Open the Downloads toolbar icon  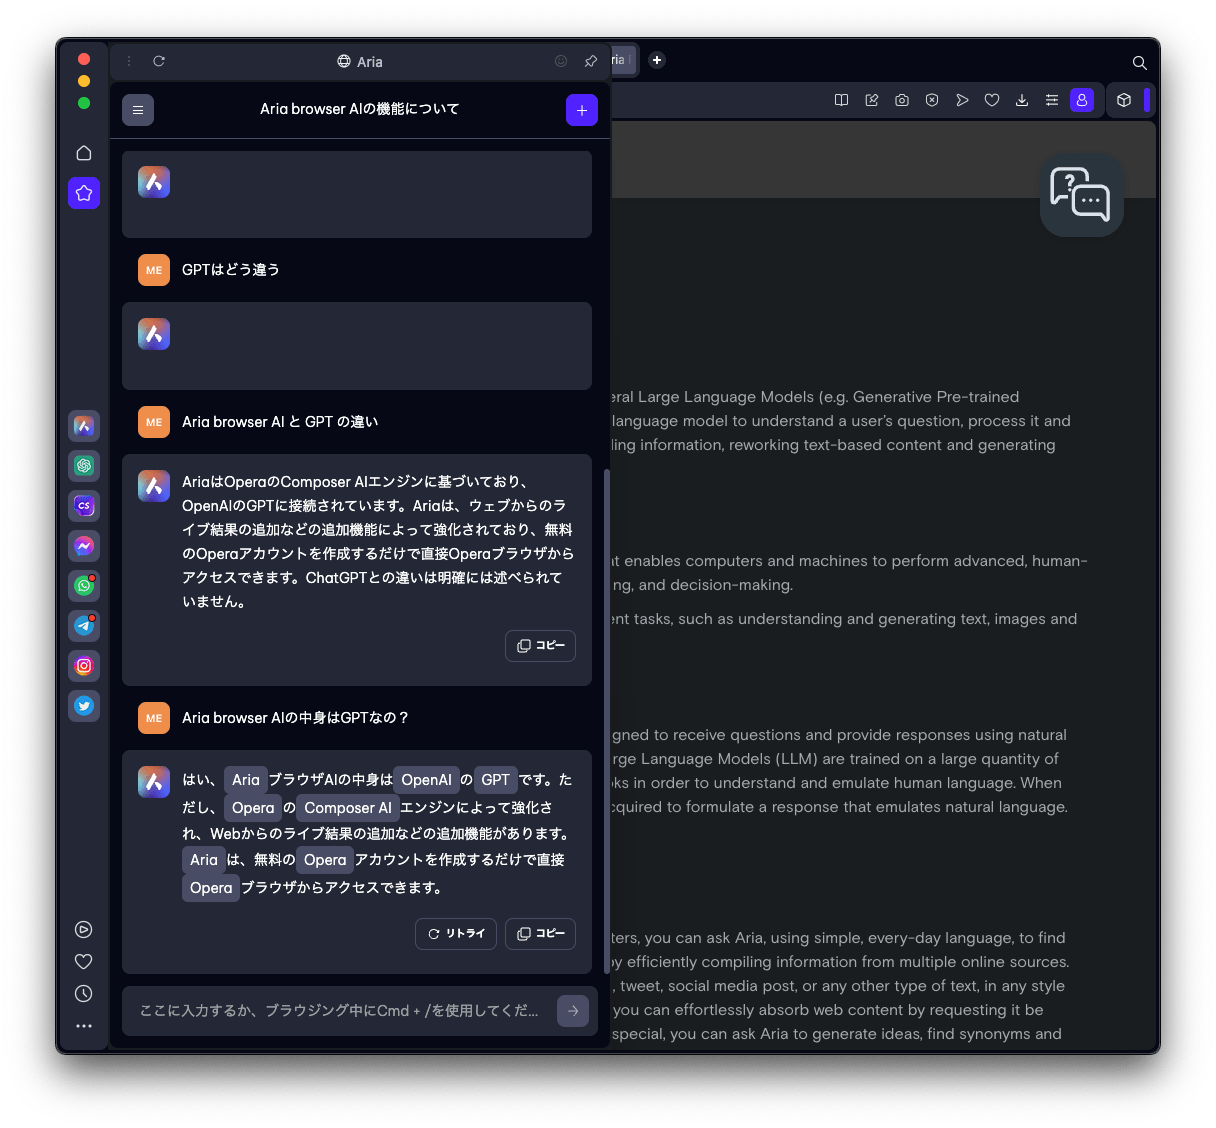point(1022,100)
